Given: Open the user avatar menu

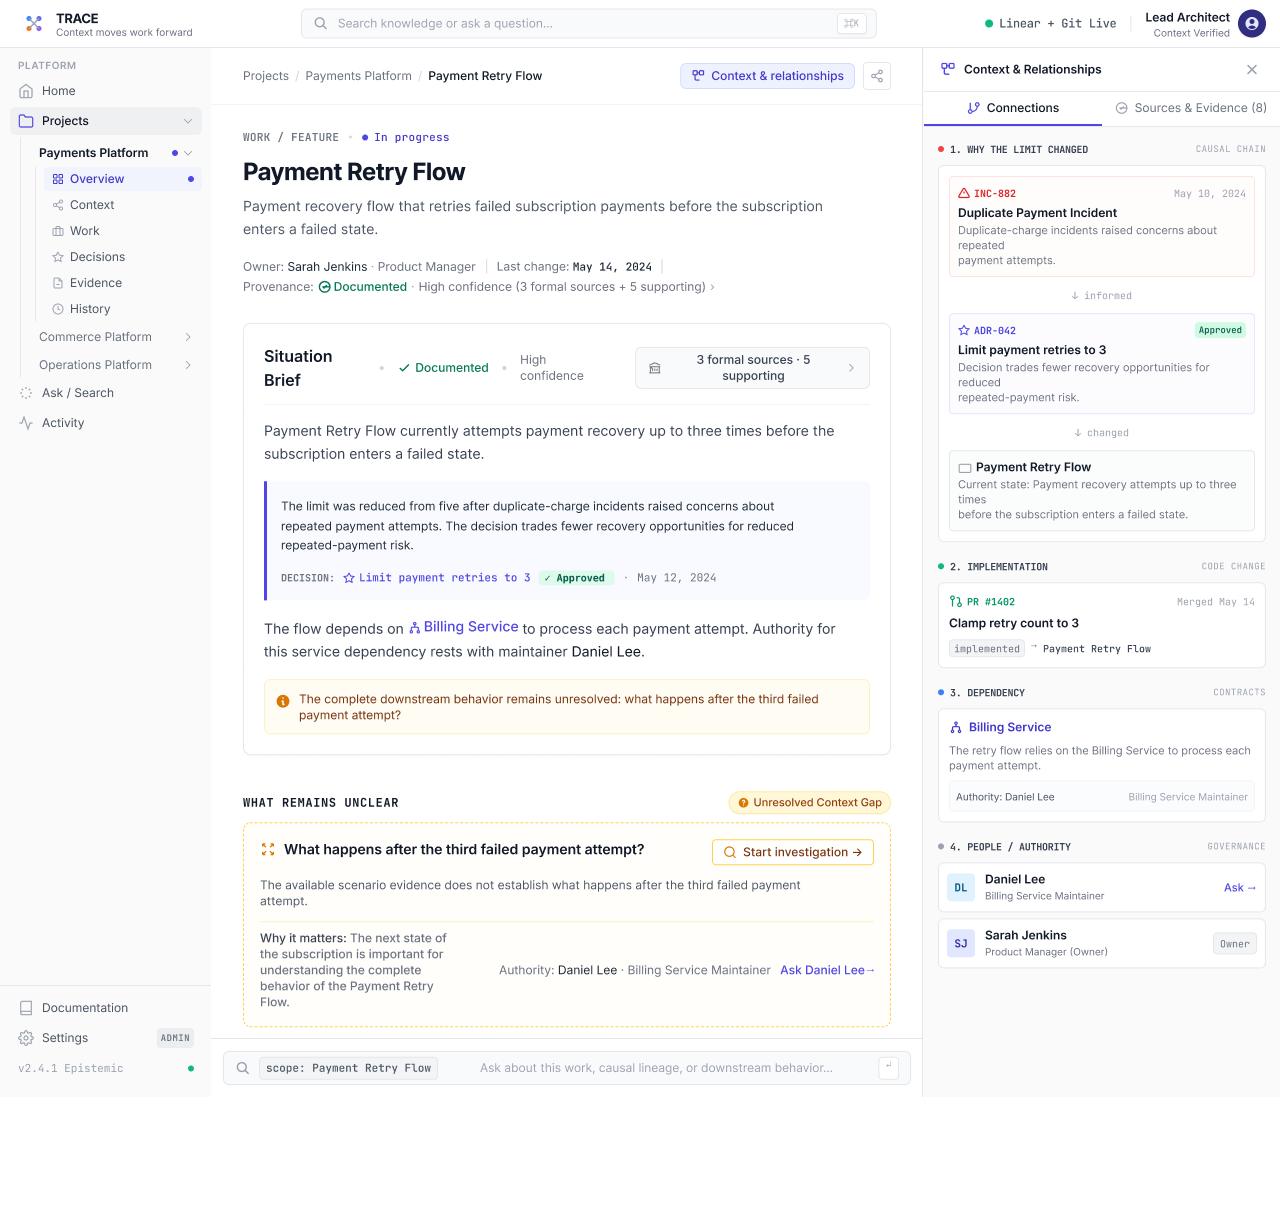Looking at the screenshot, I should 1252,23.
